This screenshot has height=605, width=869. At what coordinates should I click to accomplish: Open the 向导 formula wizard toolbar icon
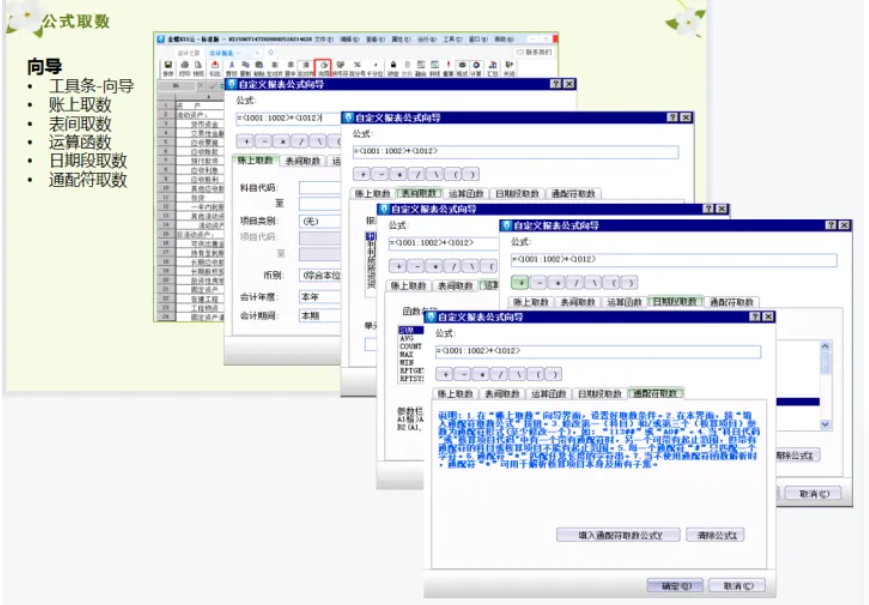[x=323, y=69]
